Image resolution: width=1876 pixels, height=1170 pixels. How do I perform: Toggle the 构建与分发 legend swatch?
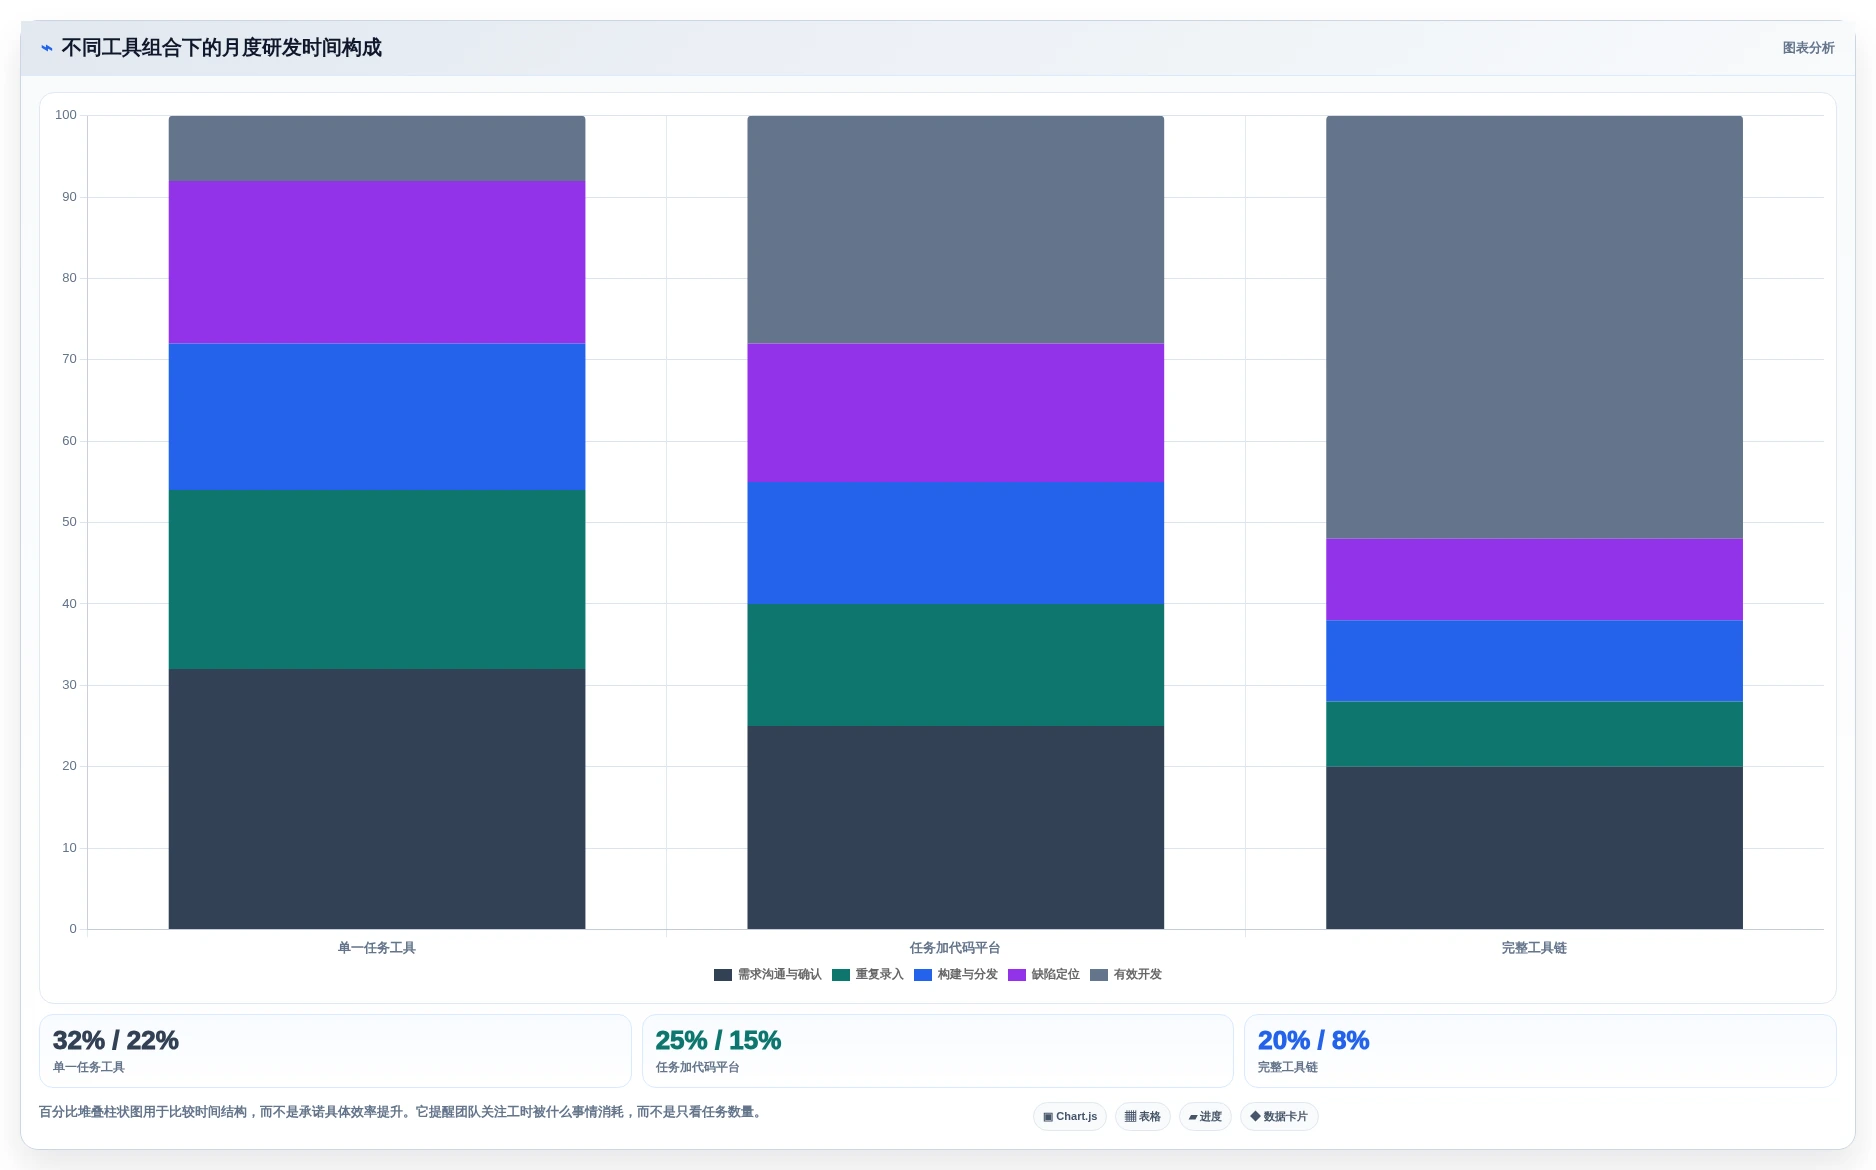click(x=923, y=975)
